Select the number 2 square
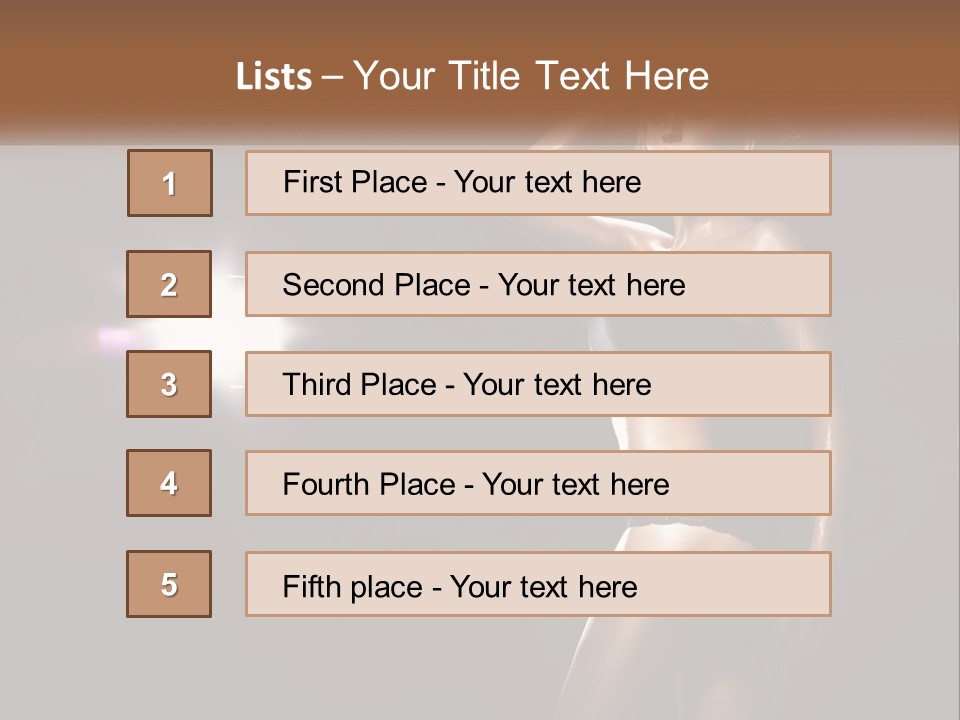The height and width of the screenshot is (720, 960). coord(169,284)
